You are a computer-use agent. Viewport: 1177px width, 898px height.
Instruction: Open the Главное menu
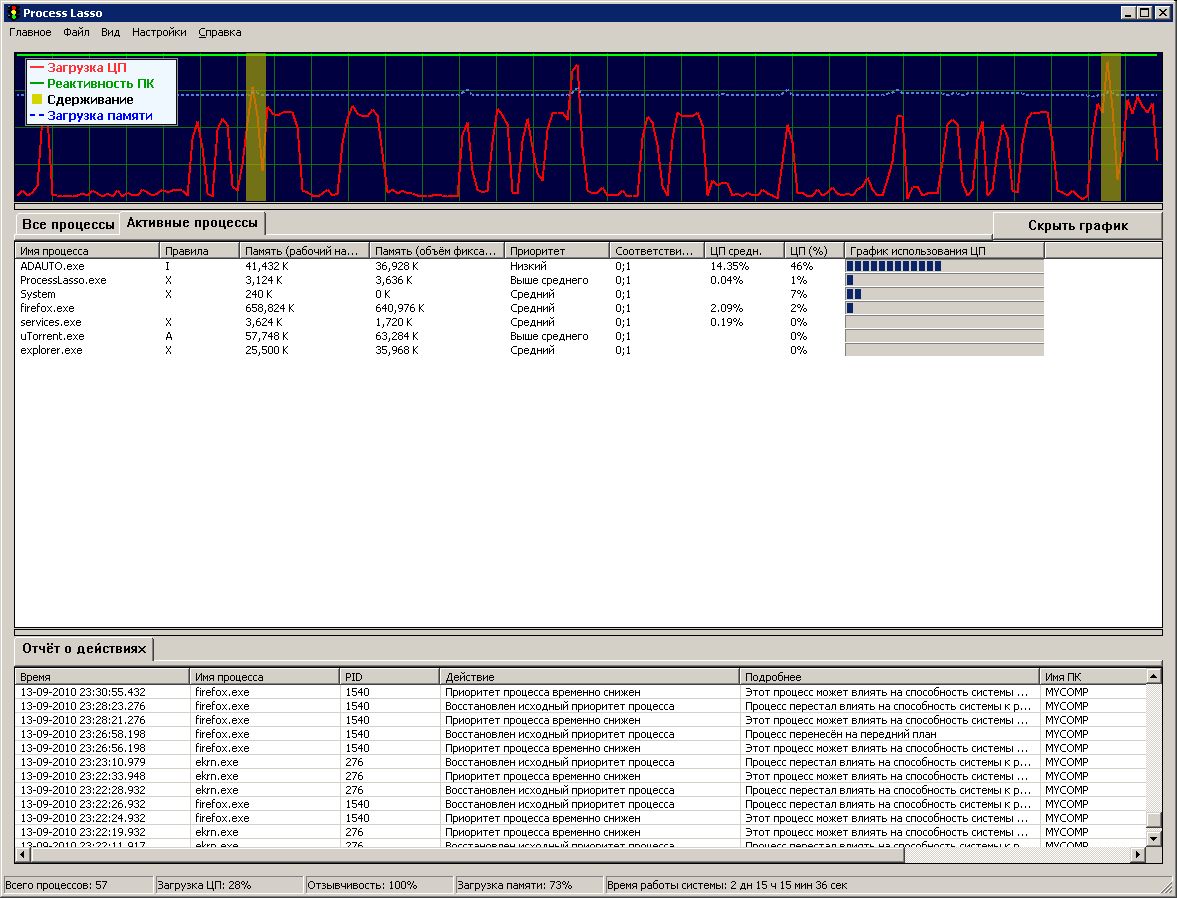click(30, 32)
